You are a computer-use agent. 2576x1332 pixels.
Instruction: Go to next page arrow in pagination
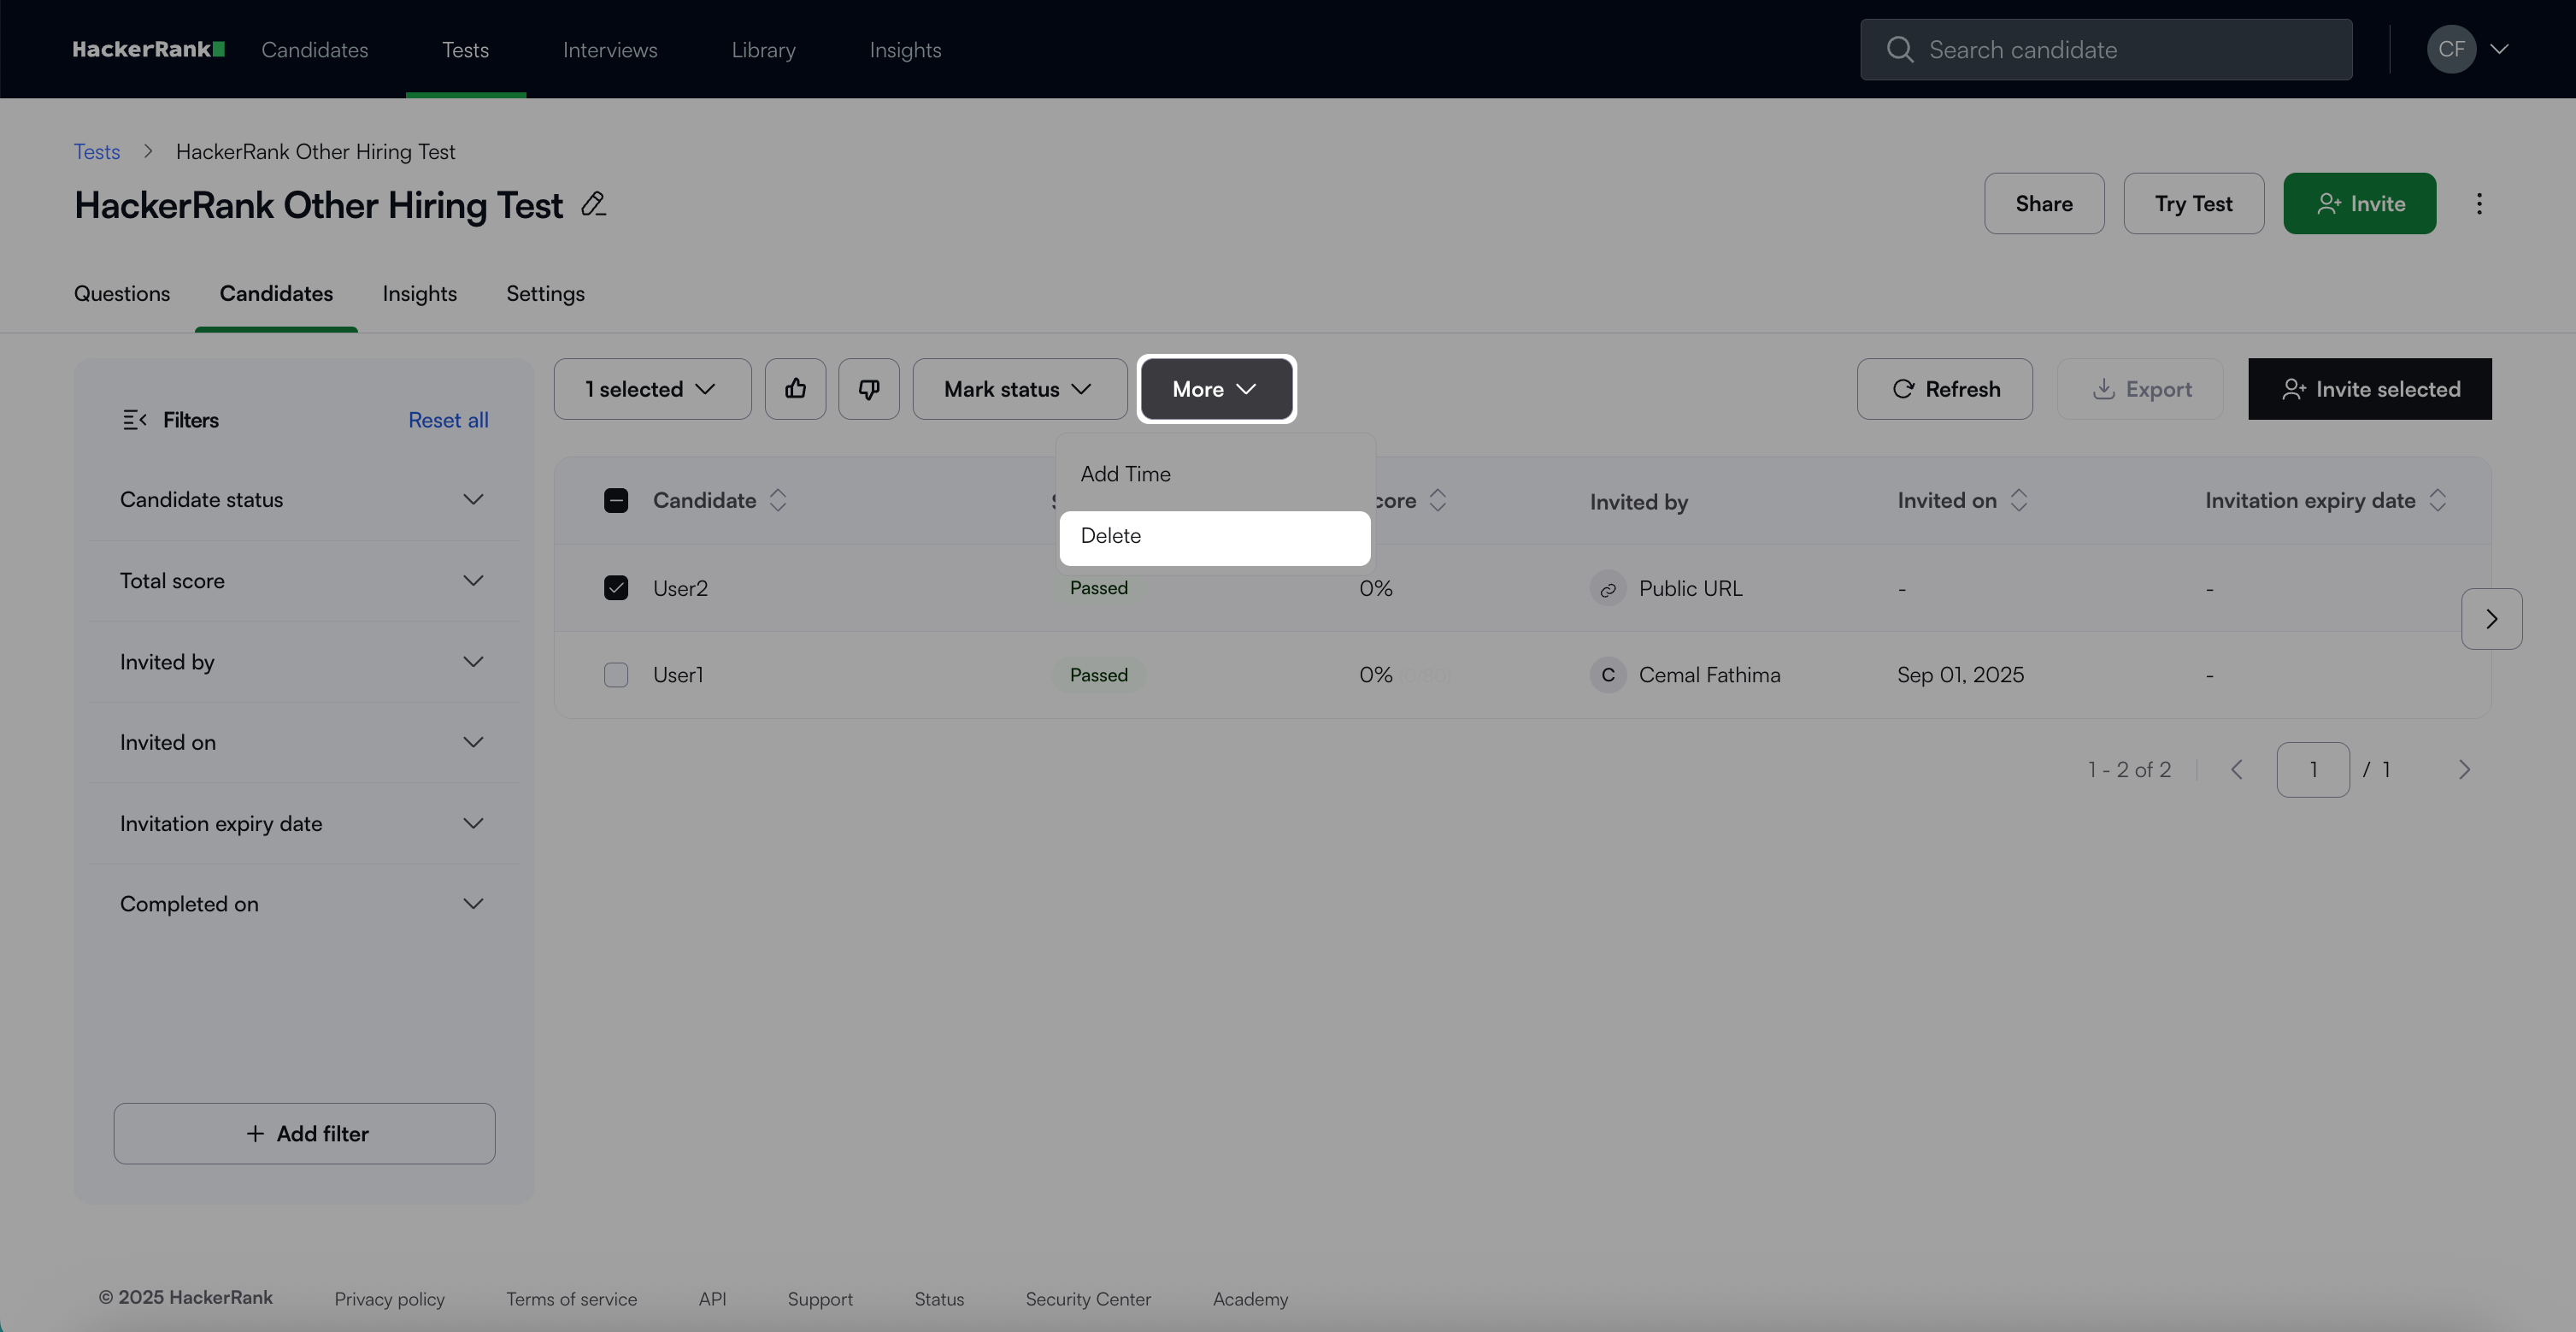click(x=2463, y=769)
